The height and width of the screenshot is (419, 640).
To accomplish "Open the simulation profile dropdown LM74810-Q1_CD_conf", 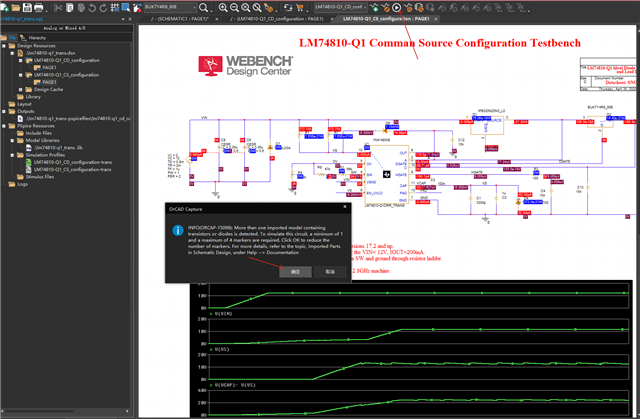I will (340, 7).
